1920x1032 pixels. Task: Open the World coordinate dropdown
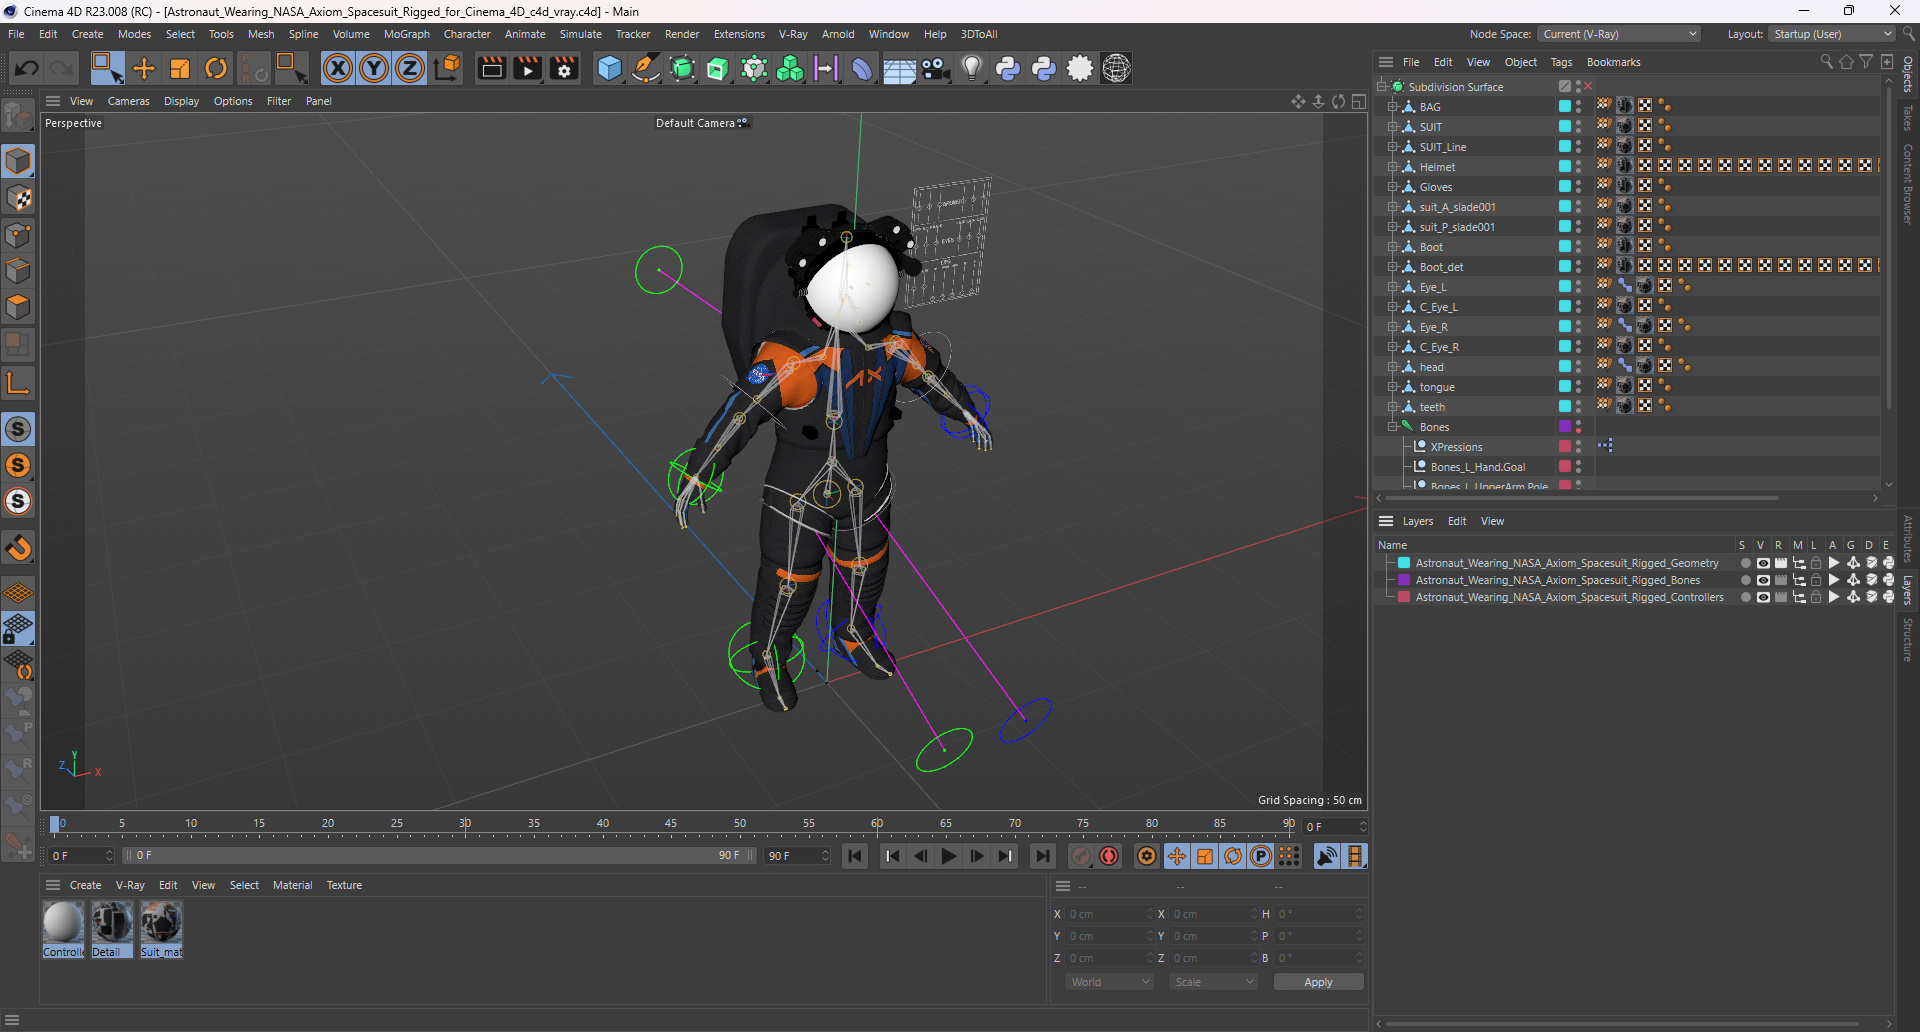click(1108, 982)
